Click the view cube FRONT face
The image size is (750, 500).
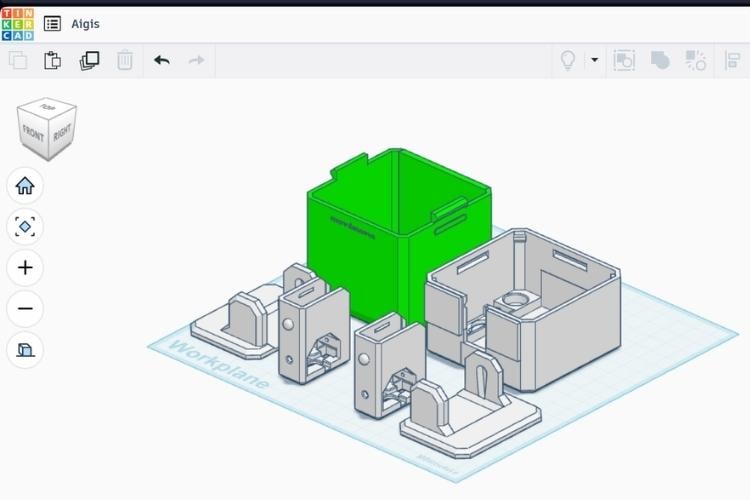[34, 134]
